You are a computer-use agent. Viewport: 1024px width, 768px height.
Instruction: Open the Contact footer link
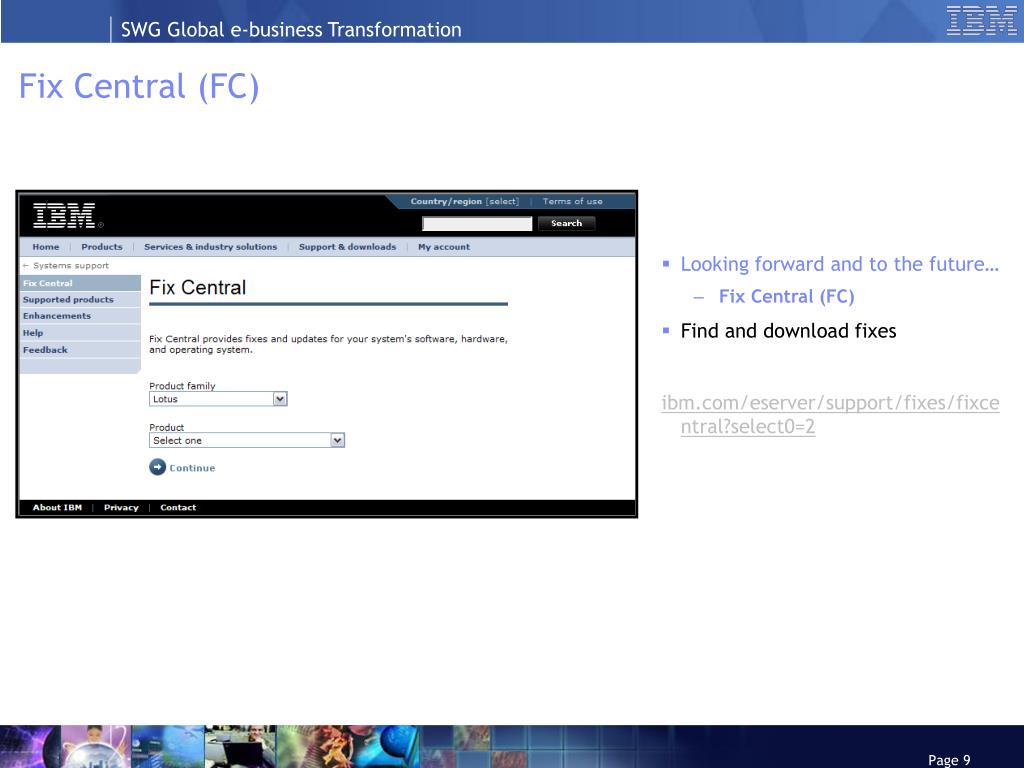click(178, 507)
